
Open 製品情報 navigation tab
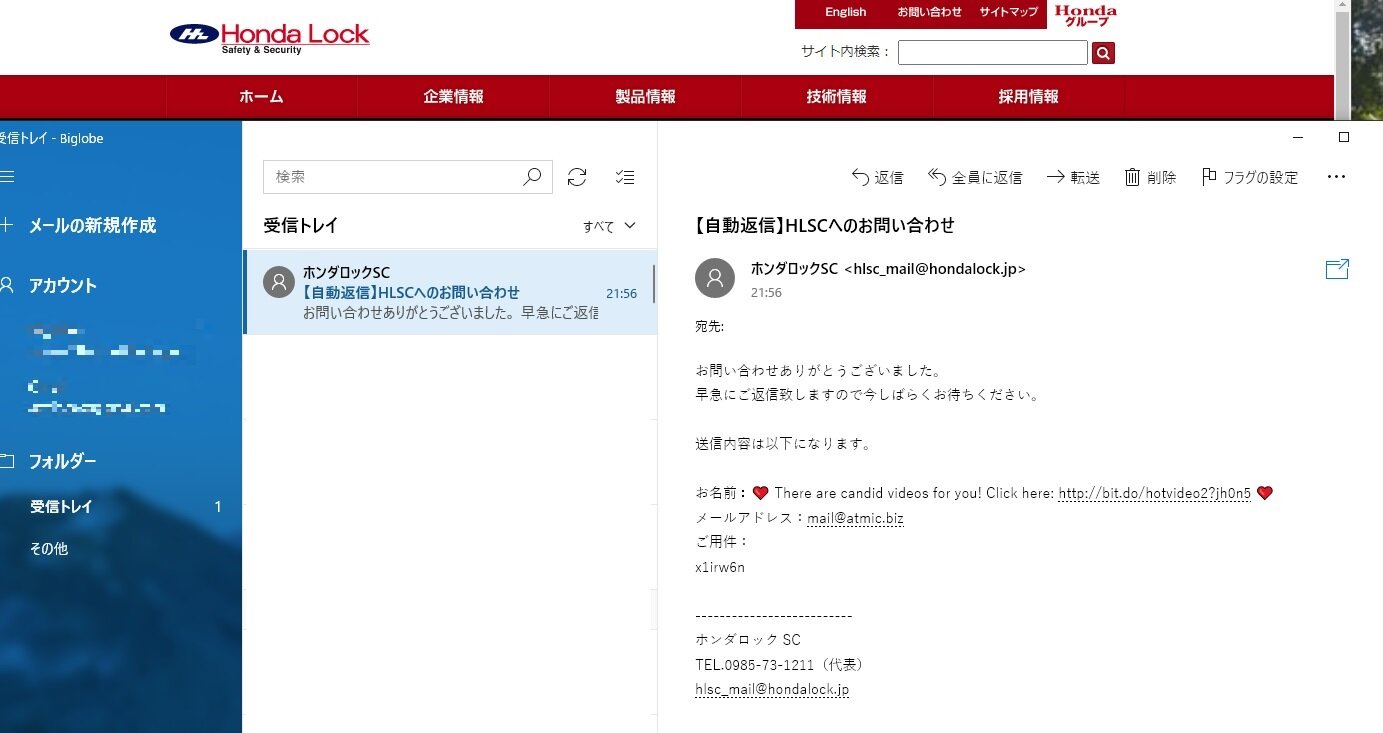coord(645,97)
